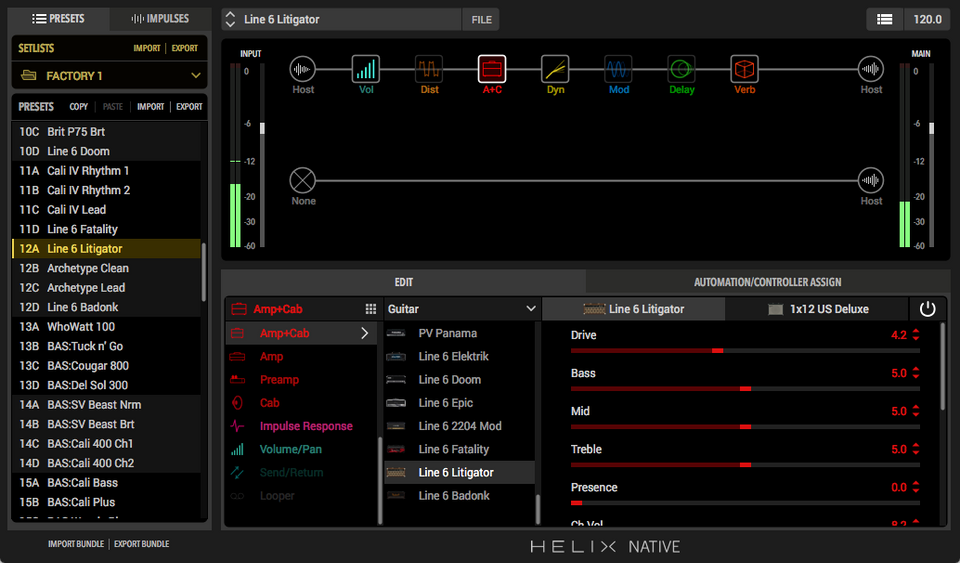
Task: Click the Import Bundle link
Action: (76, 544)
